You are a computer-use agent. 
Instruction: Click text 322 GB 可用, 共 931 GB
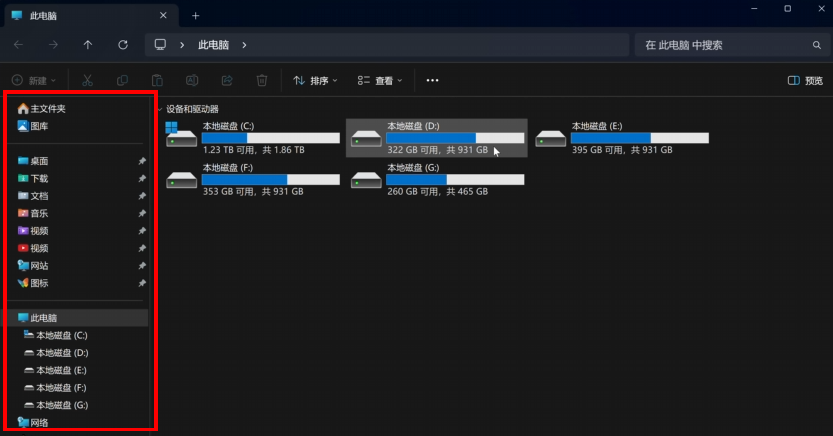[437, 150]
